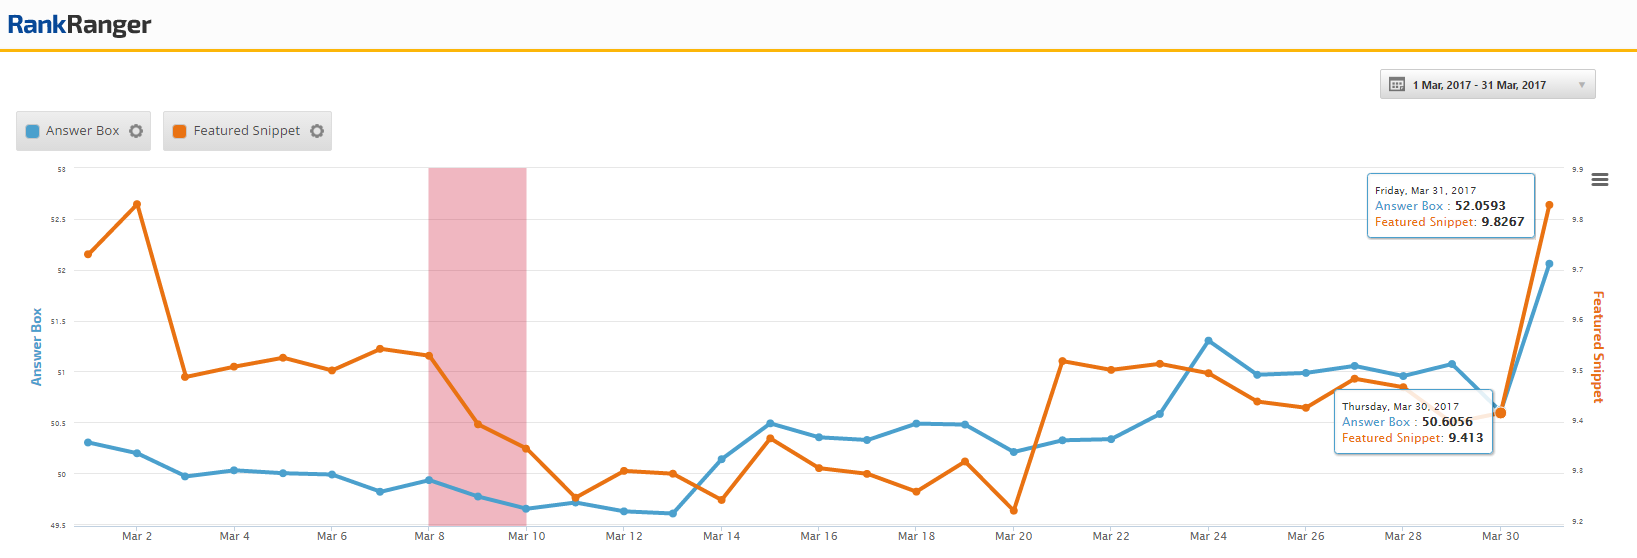1637x558 pixels.
Task: Select the Mar 30 highlighted orange data point
Action: (1500, 413)
